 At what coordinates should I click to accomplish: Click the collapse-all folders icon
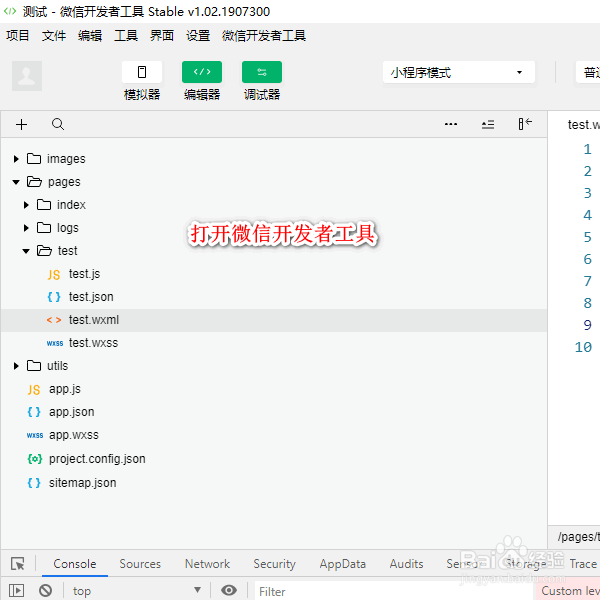click(488, 124)
